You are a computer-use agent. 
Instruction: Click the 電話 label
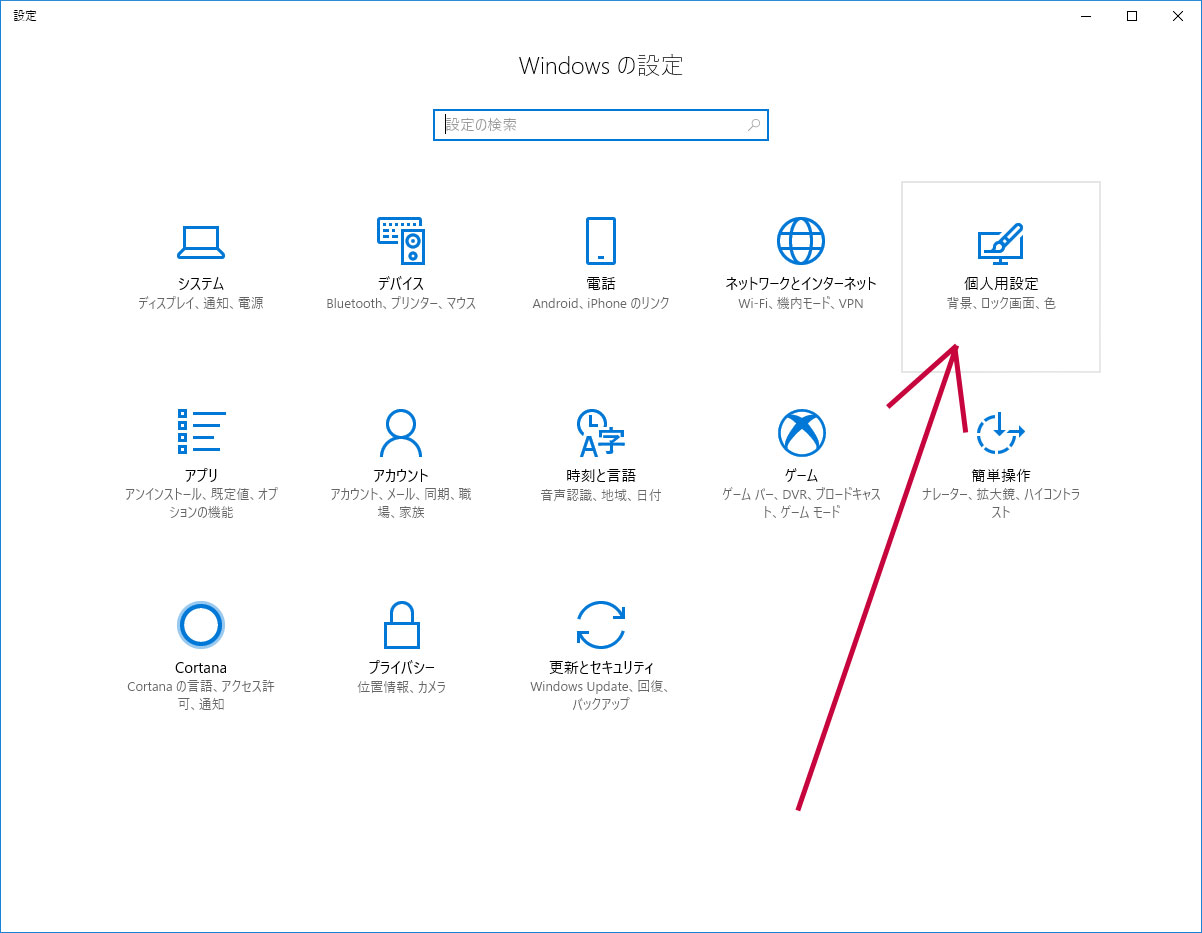[x=601, y=284]
